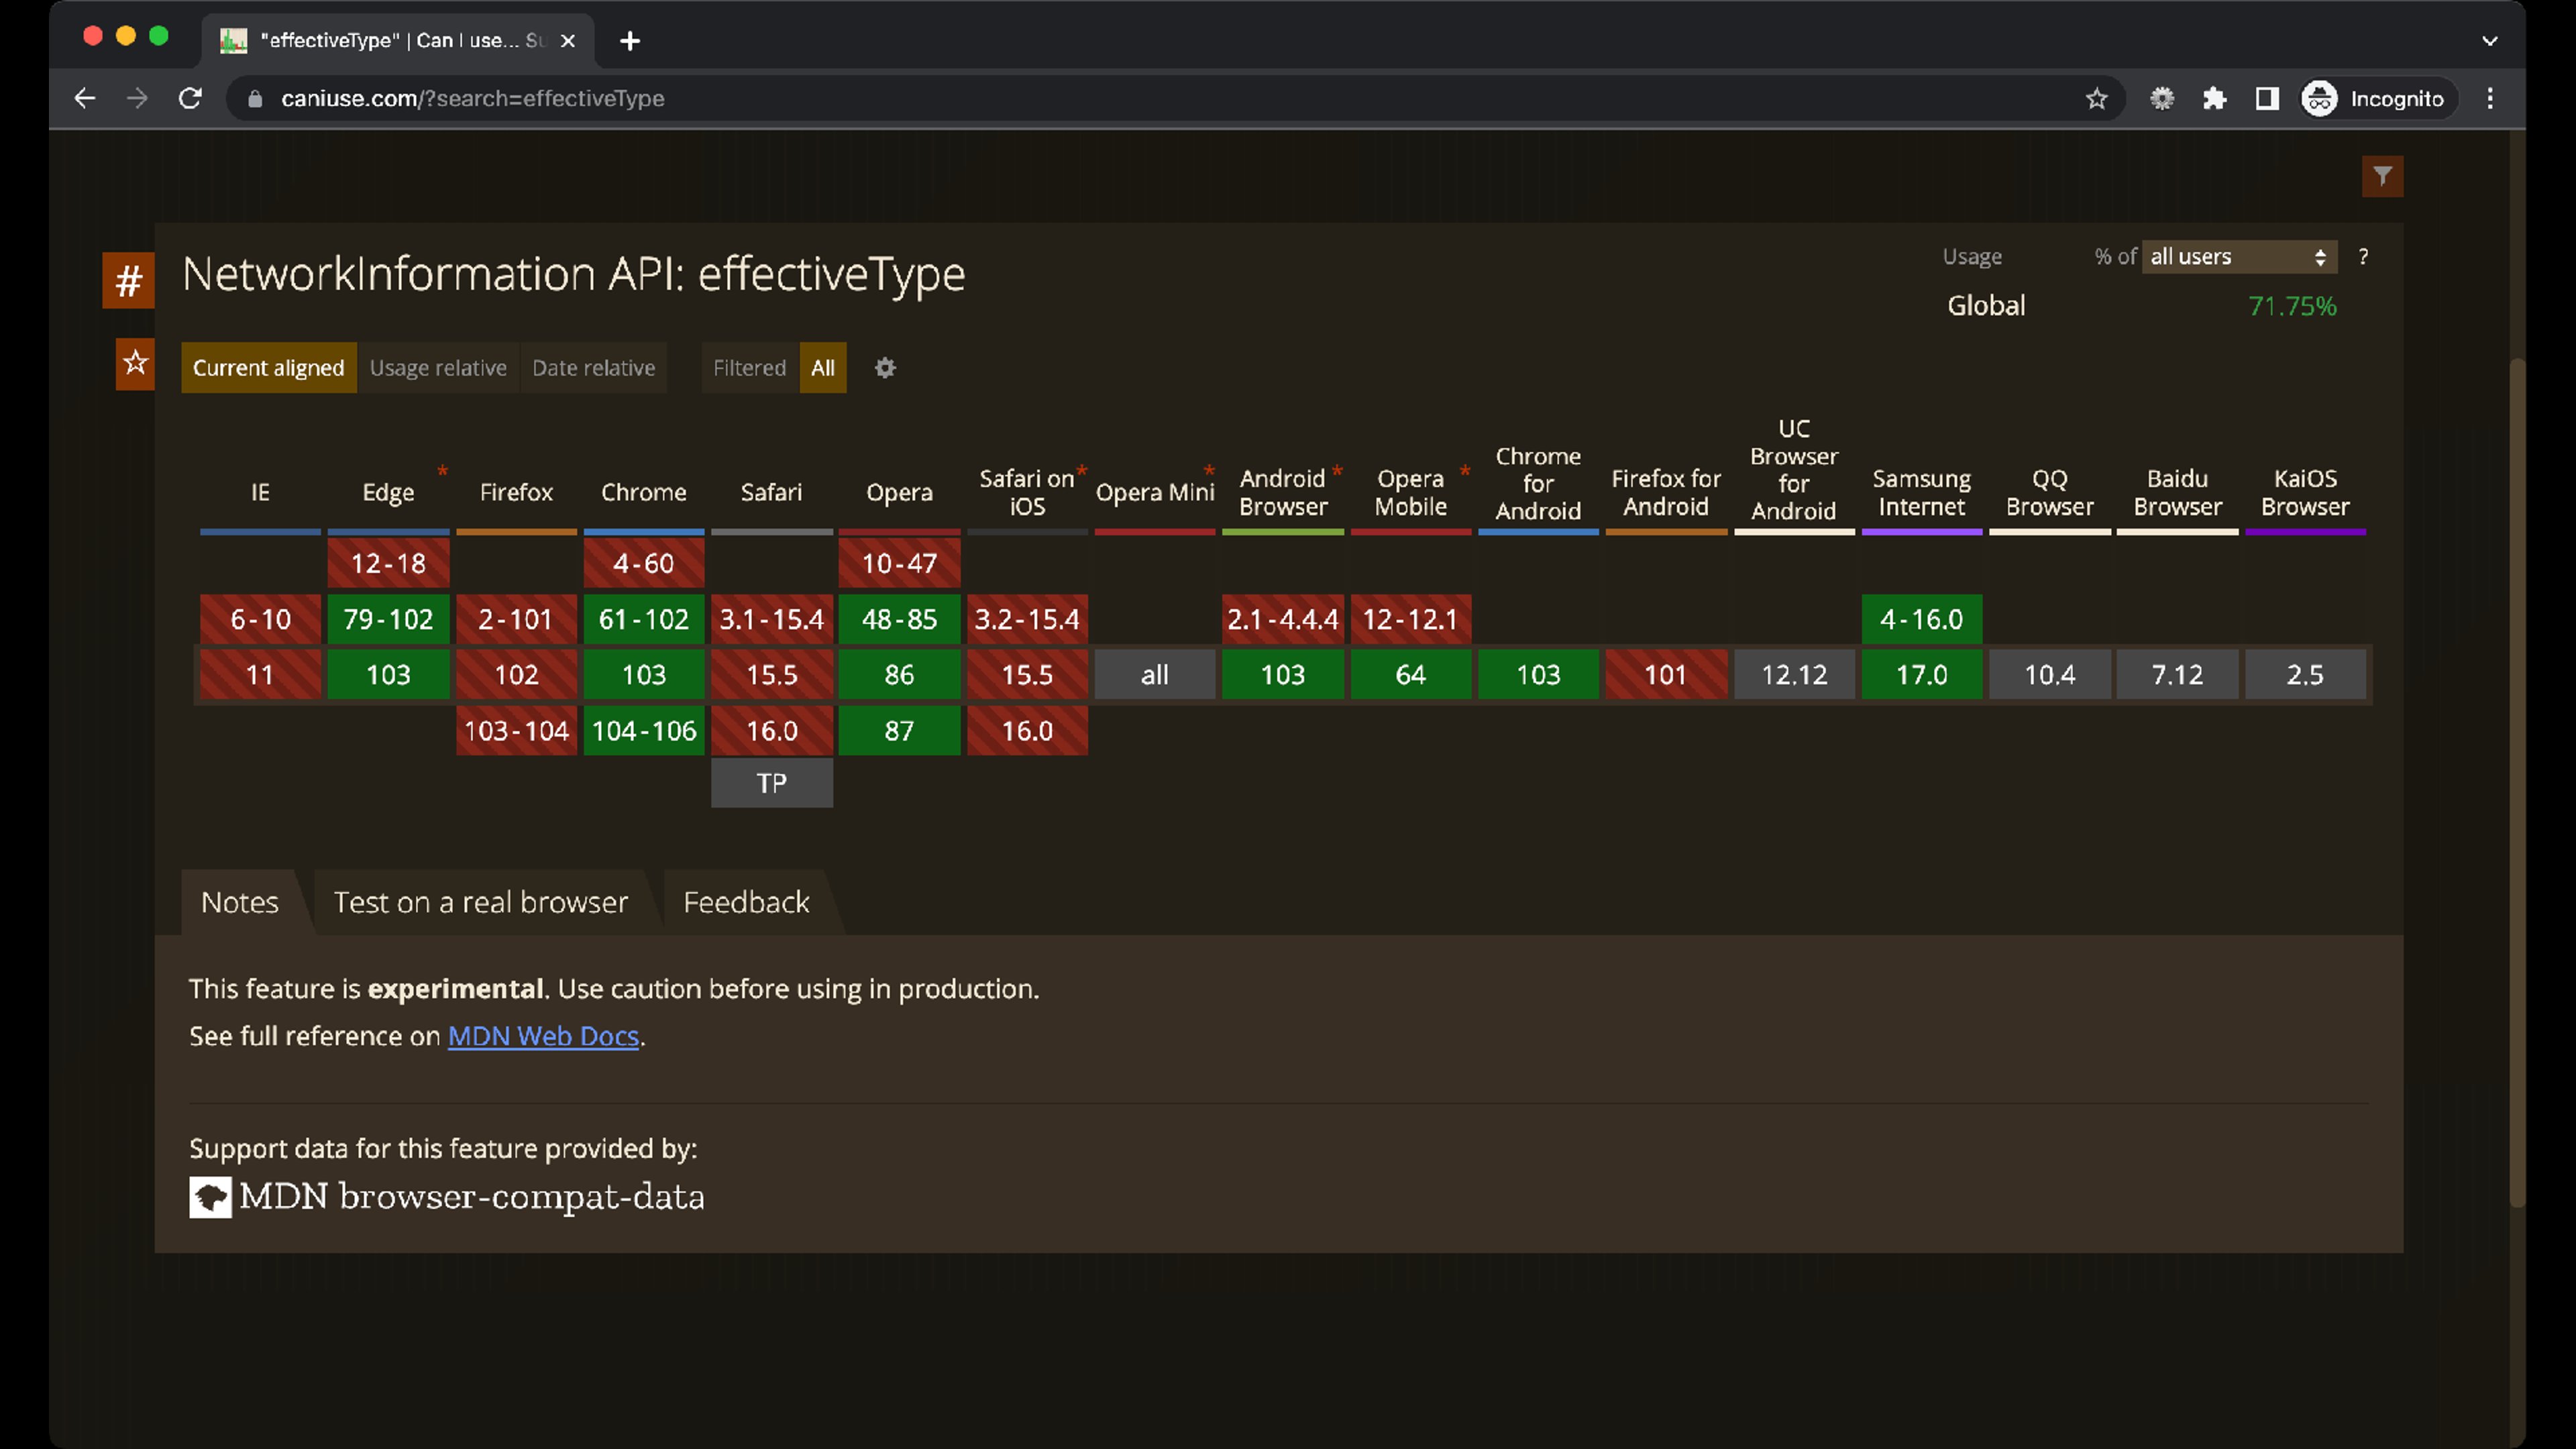This screenshot has height=1449, width=2576.
Task: Click the usage help question mark
Action: (2363, 257)
